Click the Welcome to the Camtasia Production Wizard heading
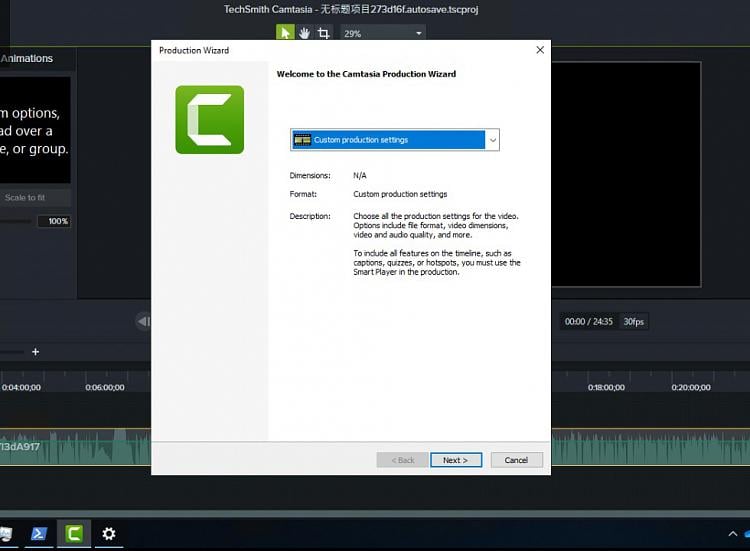 366,74
